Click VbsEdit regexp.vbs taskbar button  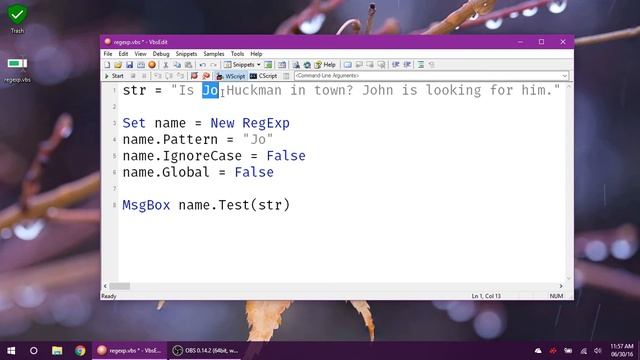pos(130,351)
